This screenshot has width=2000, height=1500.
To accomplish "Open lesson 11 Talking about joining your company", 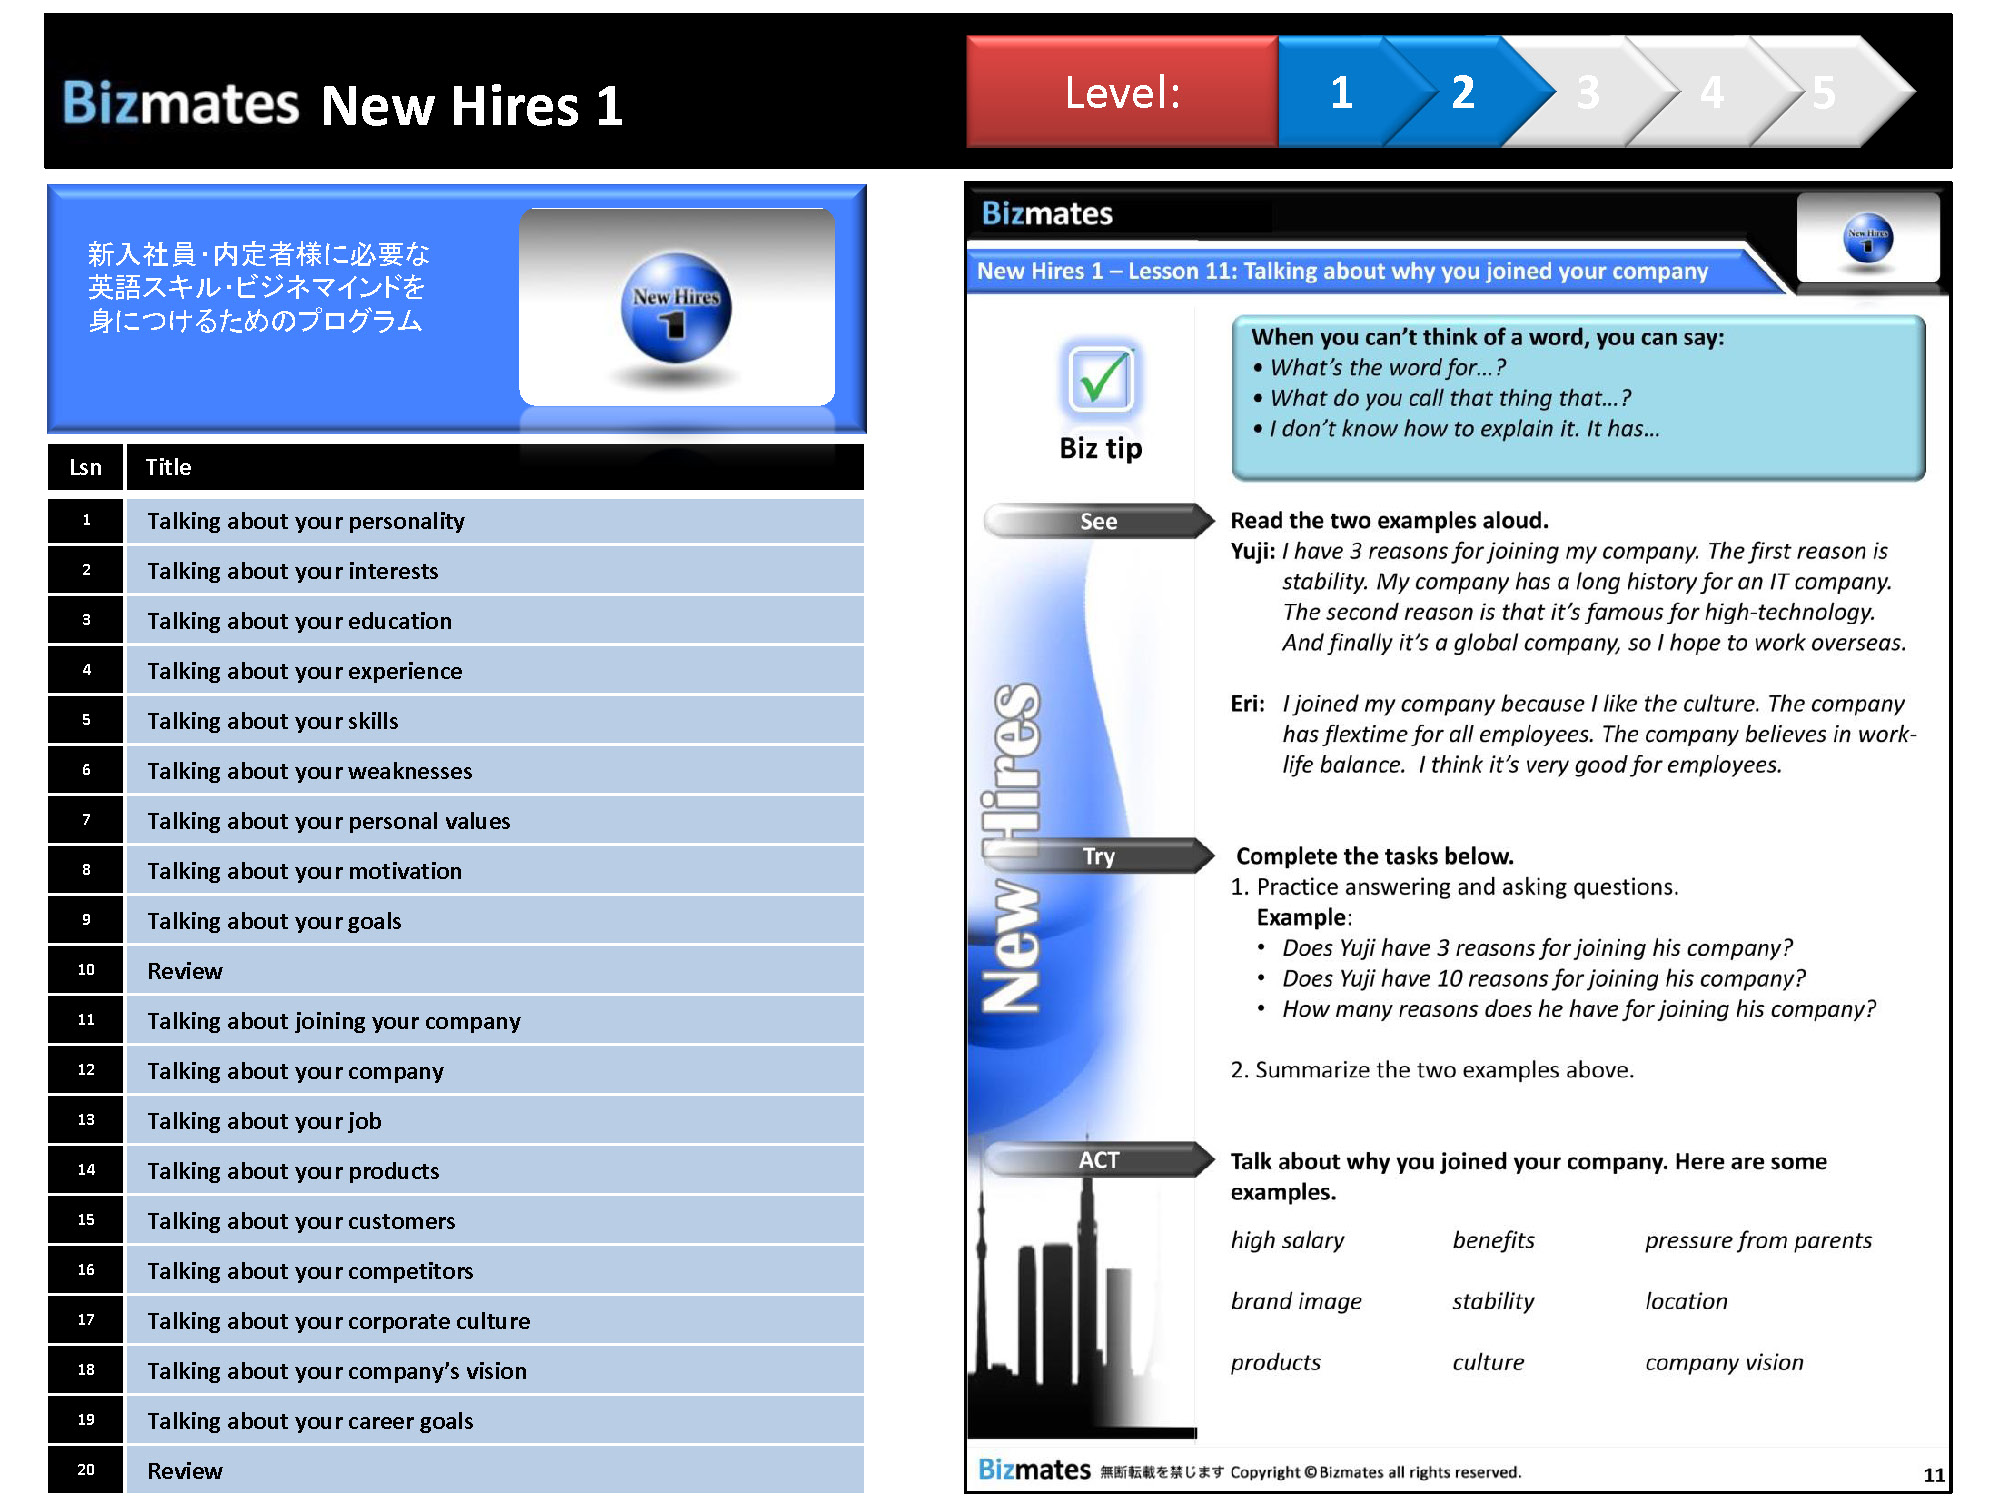I will [334, 1021].
